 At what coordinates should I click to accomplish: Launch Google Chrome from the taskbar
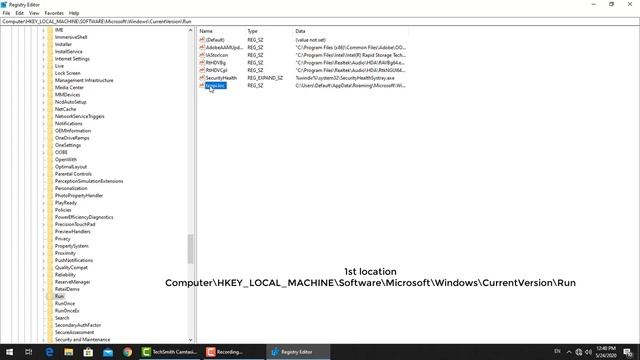(127, 352)
